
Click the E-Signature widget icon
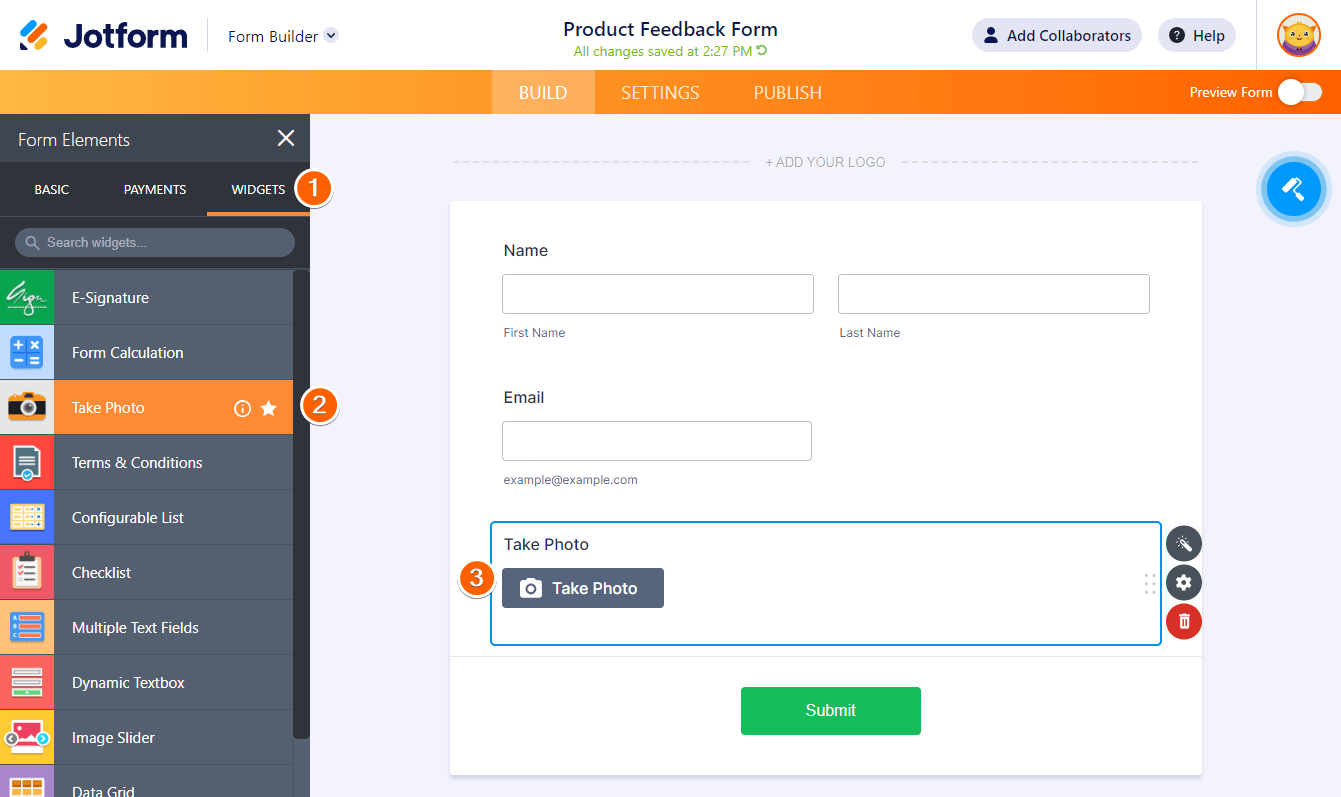pyautogui.click(x=27, y=297)
